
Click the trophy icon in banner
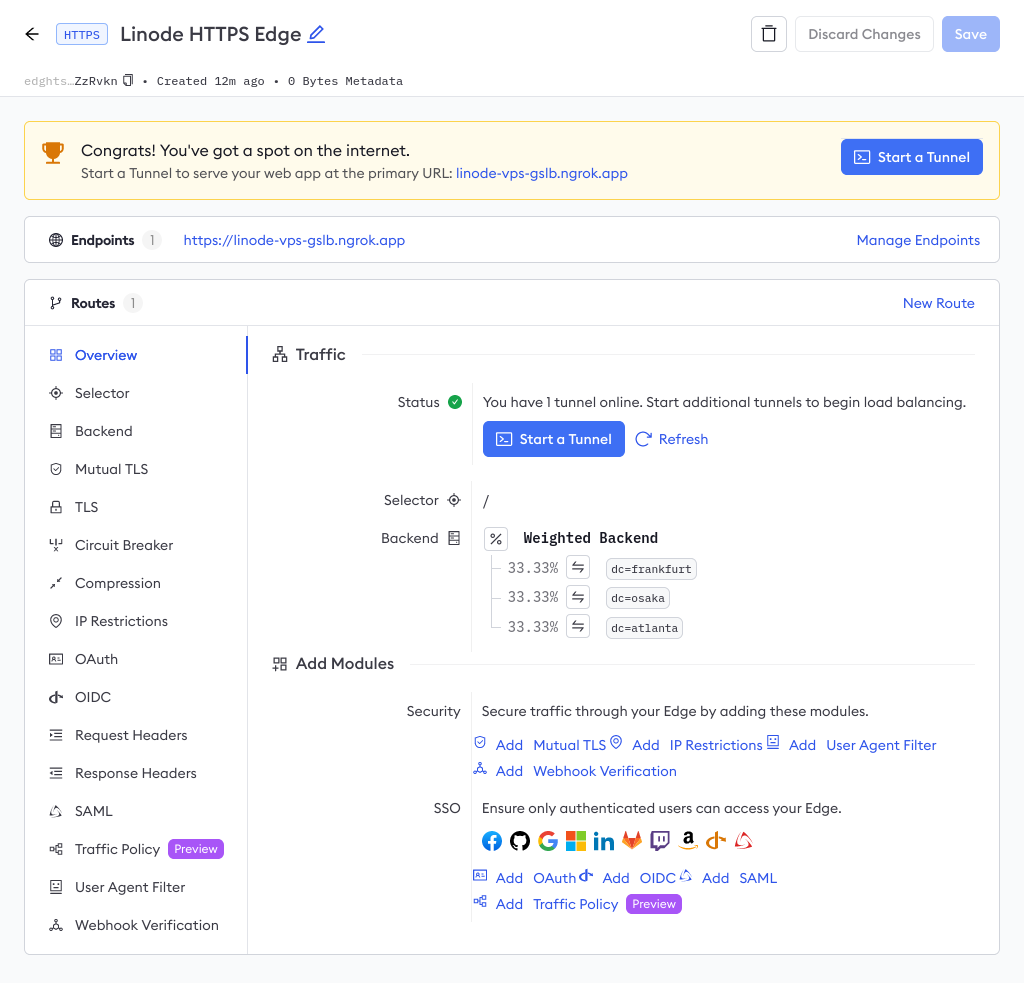[x=53, y=153]
